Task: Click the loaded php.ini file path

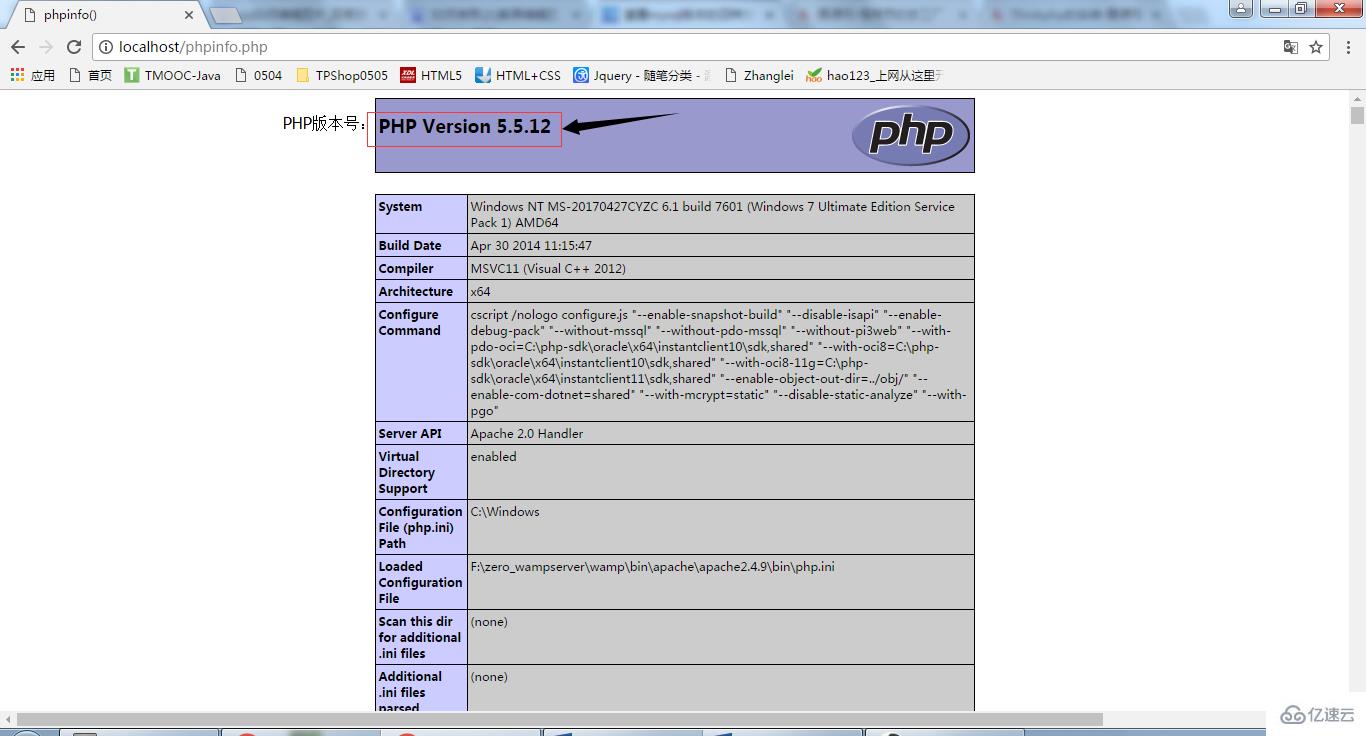Action: click(653, 567)
